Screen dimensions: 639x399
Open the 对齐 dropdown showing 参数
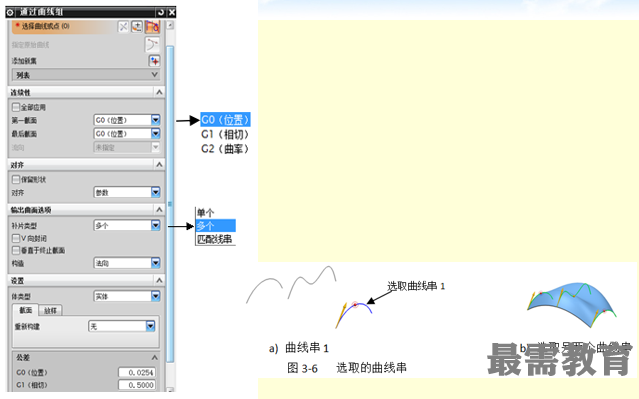(127, 192)
